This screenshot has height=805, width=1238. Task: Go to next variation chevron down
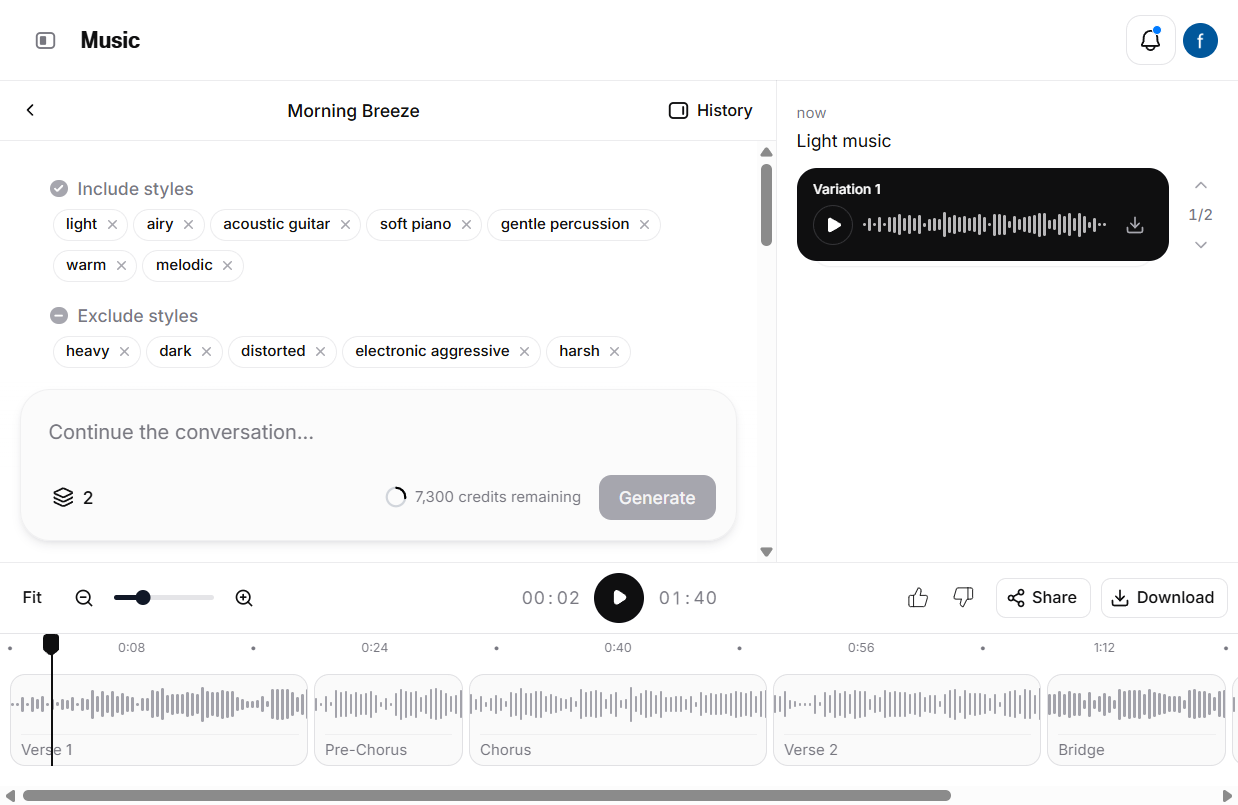click(1201, 245)
